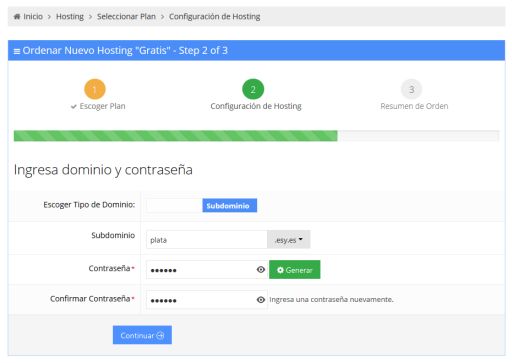Click the 'Escoger Tipo de Dominio:' label
The image size is (512, 363).
[x=89, y=205]
